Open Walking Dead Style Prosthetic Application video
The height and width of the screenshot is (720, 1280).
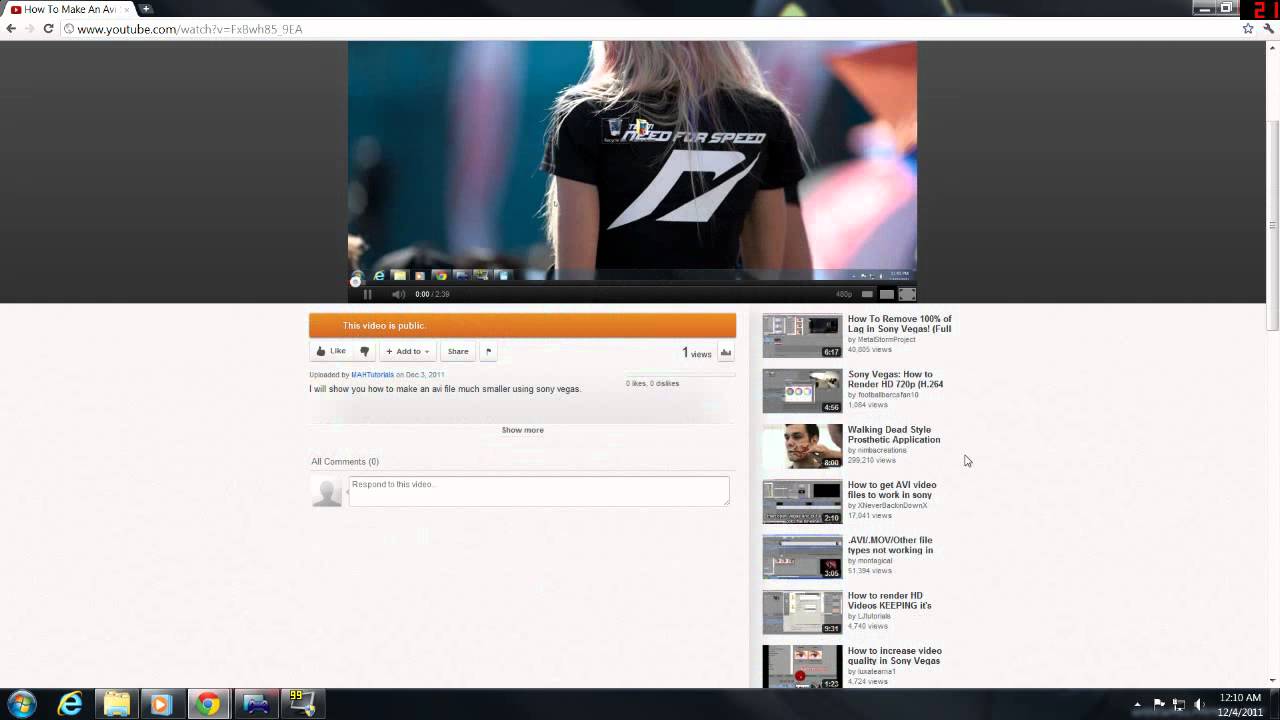894,435
